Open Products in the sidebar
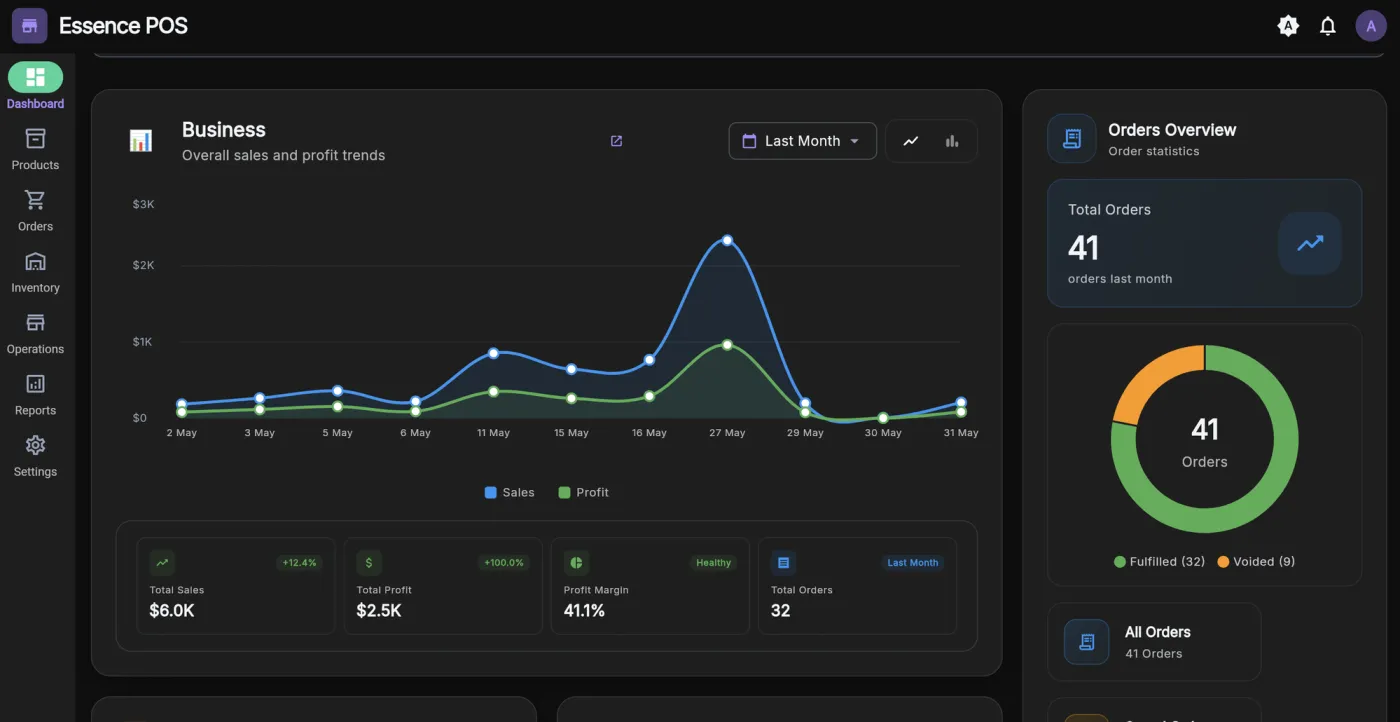Screen dimensions: 1400x722 [x=35, y=149]
